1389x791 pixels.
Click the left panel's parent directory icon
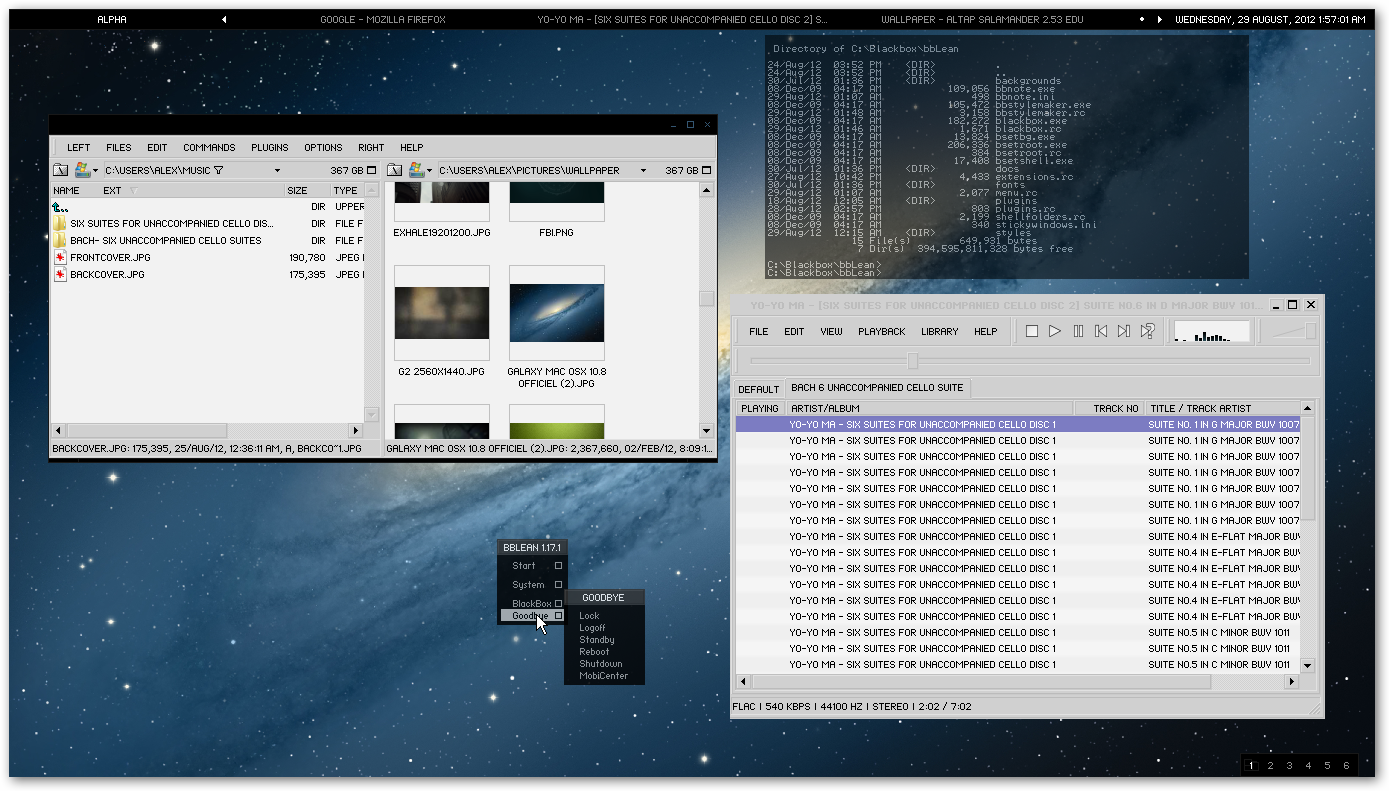coord(60,170)
